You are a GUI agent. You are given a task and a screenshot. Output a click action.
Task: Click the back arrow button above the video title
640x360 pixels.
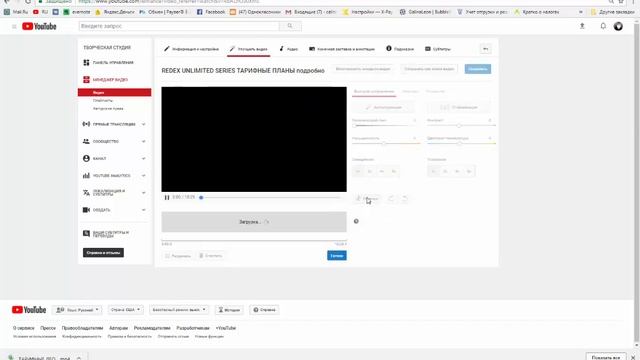point(485,49)
